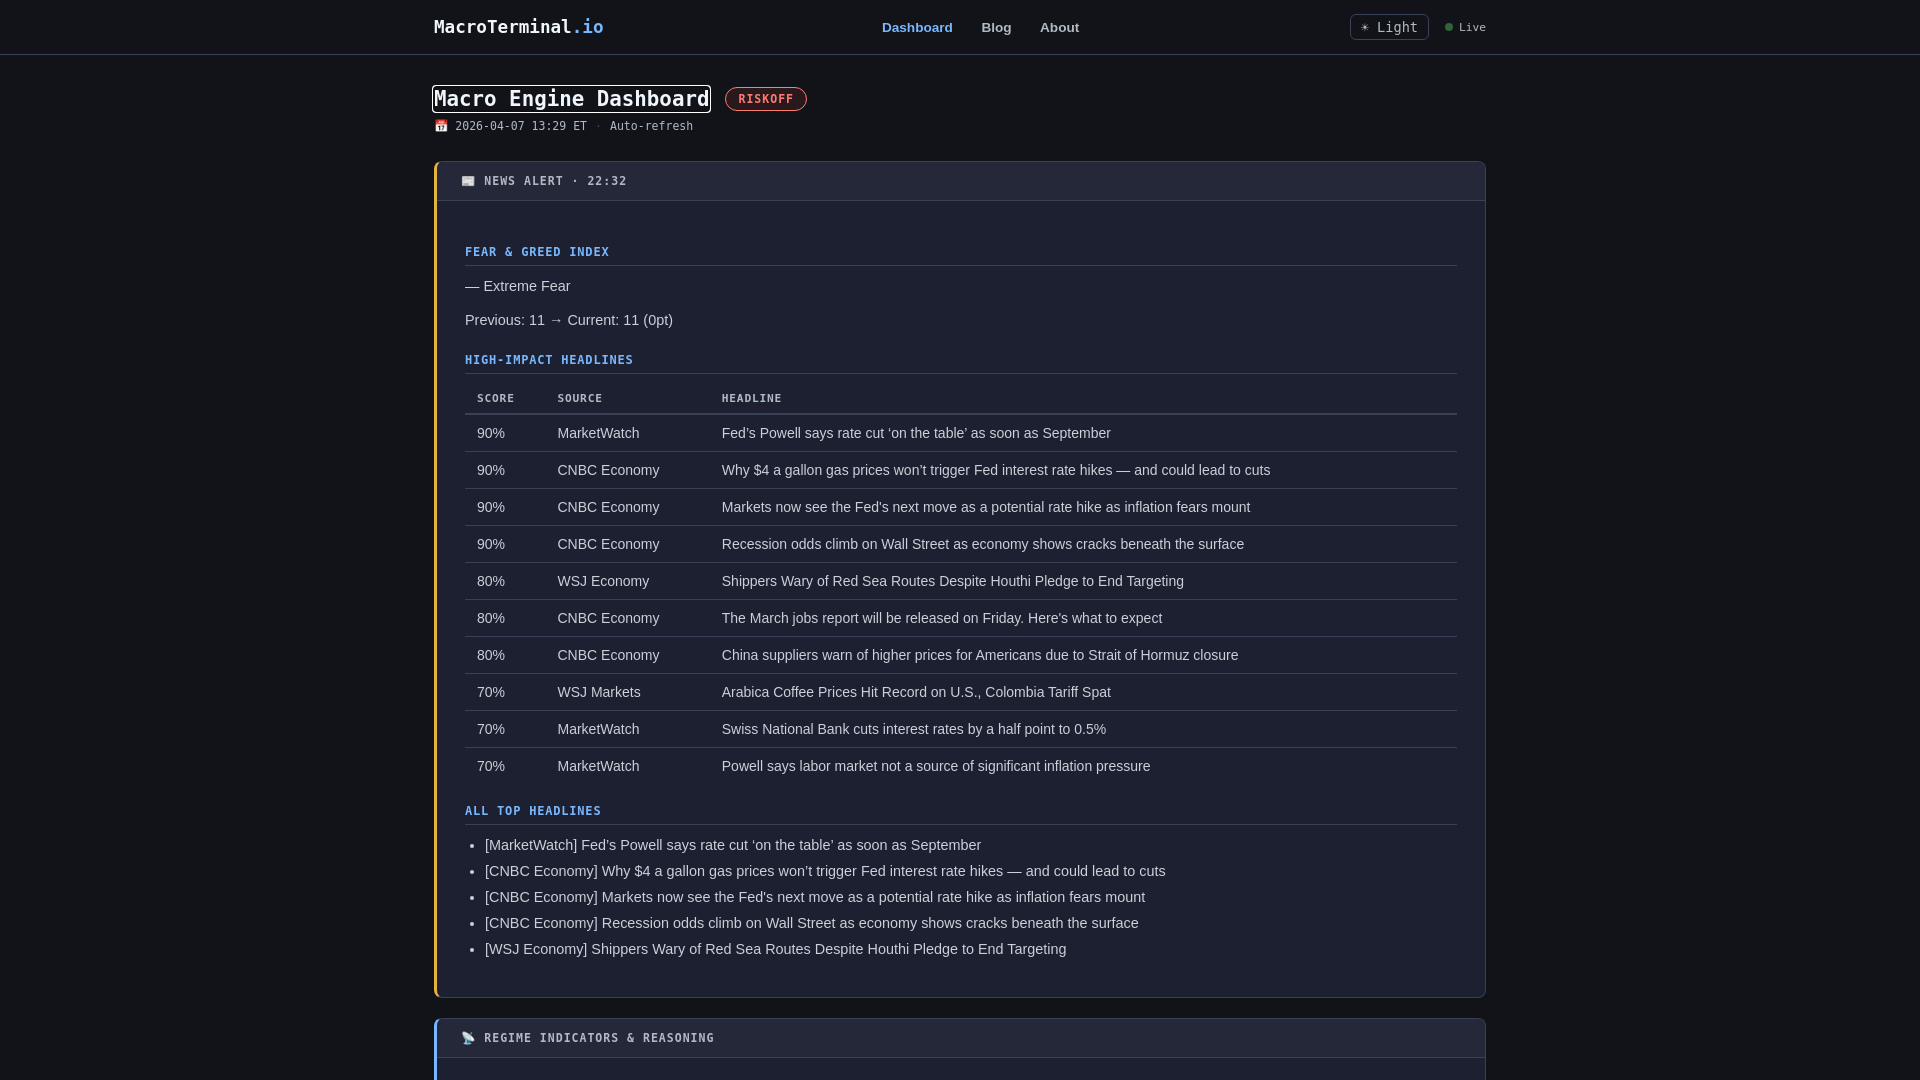Click the RISKOFF regime badge
1920x1080 pixels.
tap(766, 99)
